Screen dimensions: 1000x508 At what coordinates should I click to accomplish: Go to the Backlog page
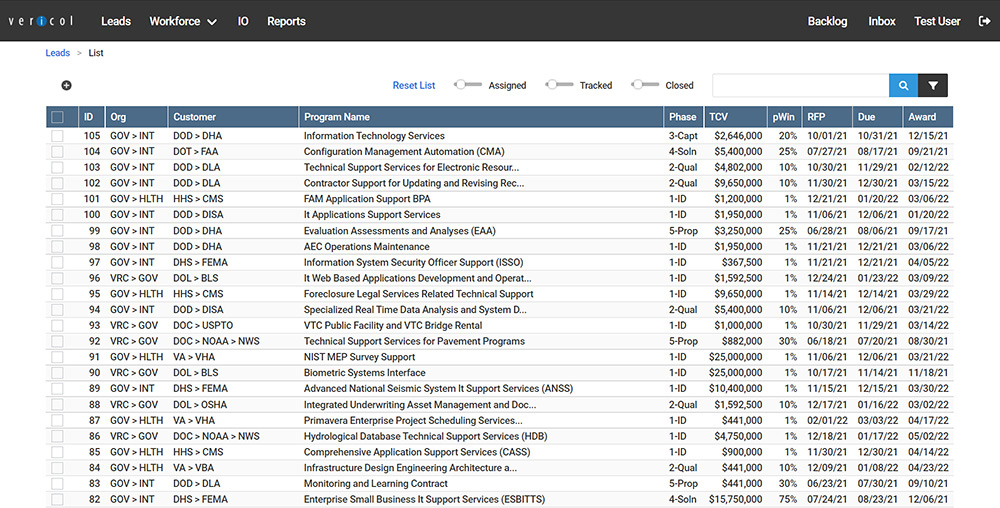[x=827, y=21]
